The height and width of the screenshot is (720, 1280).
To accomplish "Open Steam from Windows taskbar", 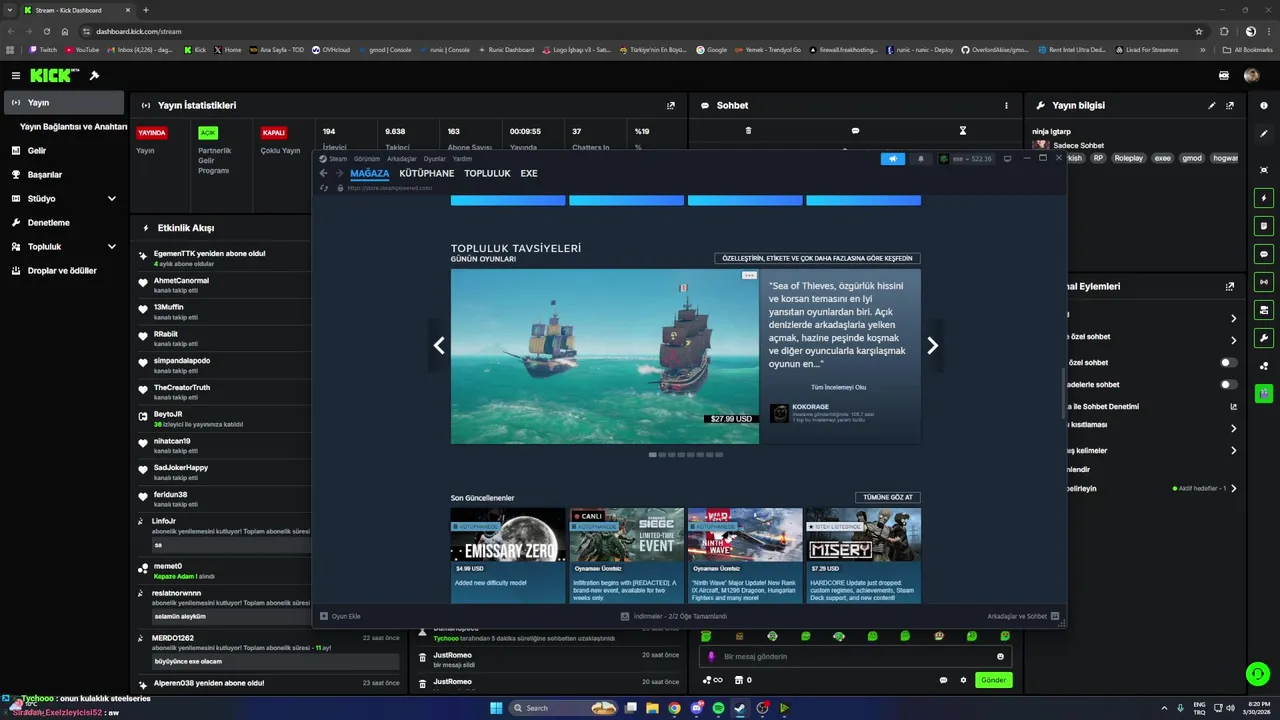I will coord(740,708).
